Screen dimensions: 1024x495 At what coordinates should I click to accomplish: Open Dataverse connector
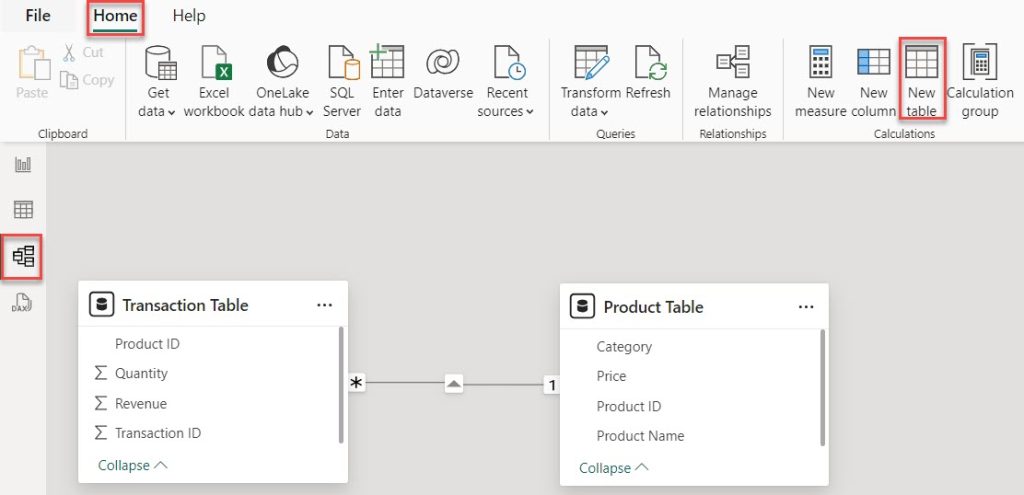point(443,72)
